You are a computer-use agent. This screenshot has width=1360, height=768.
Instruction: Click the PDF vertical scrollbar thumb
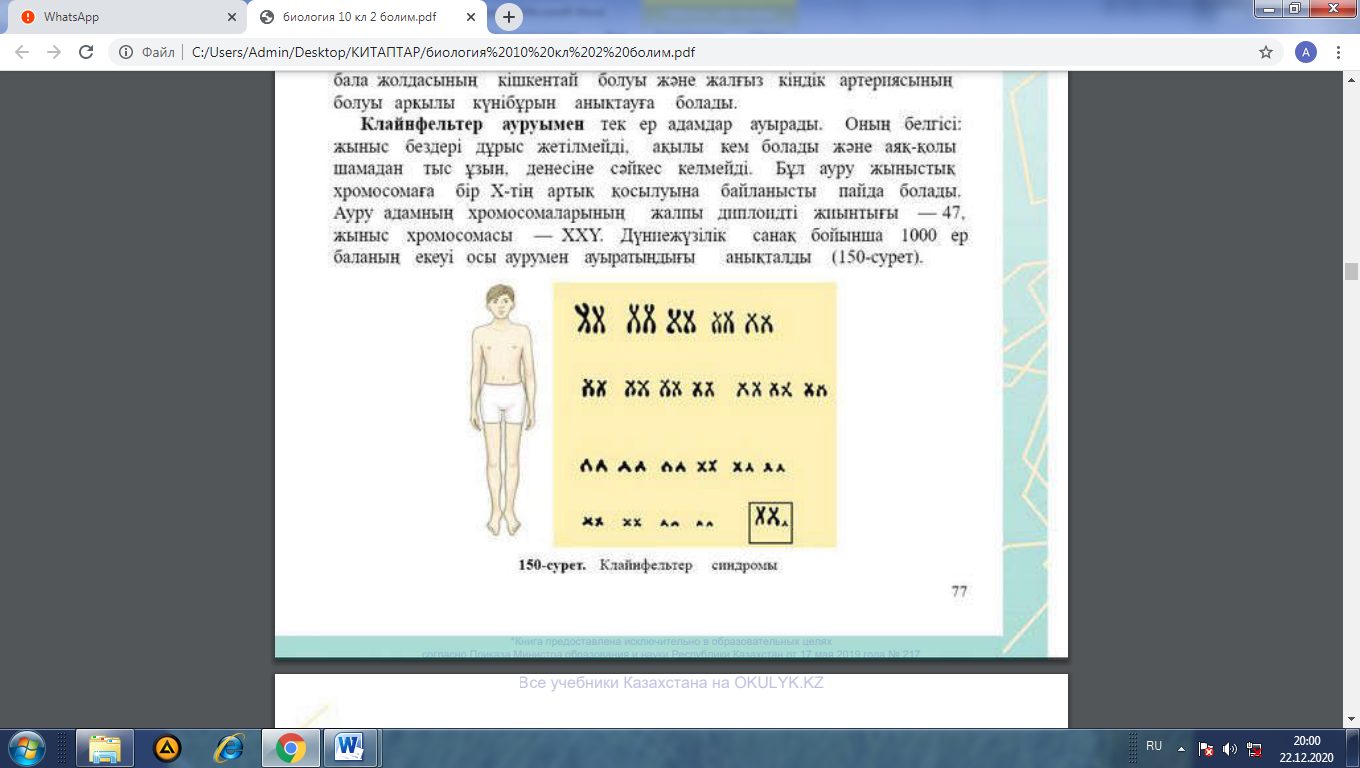coord(1351,271)
